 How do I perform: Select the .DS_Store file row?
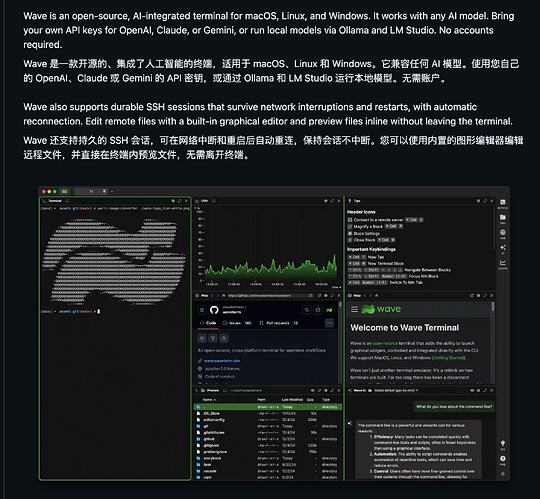268,413
